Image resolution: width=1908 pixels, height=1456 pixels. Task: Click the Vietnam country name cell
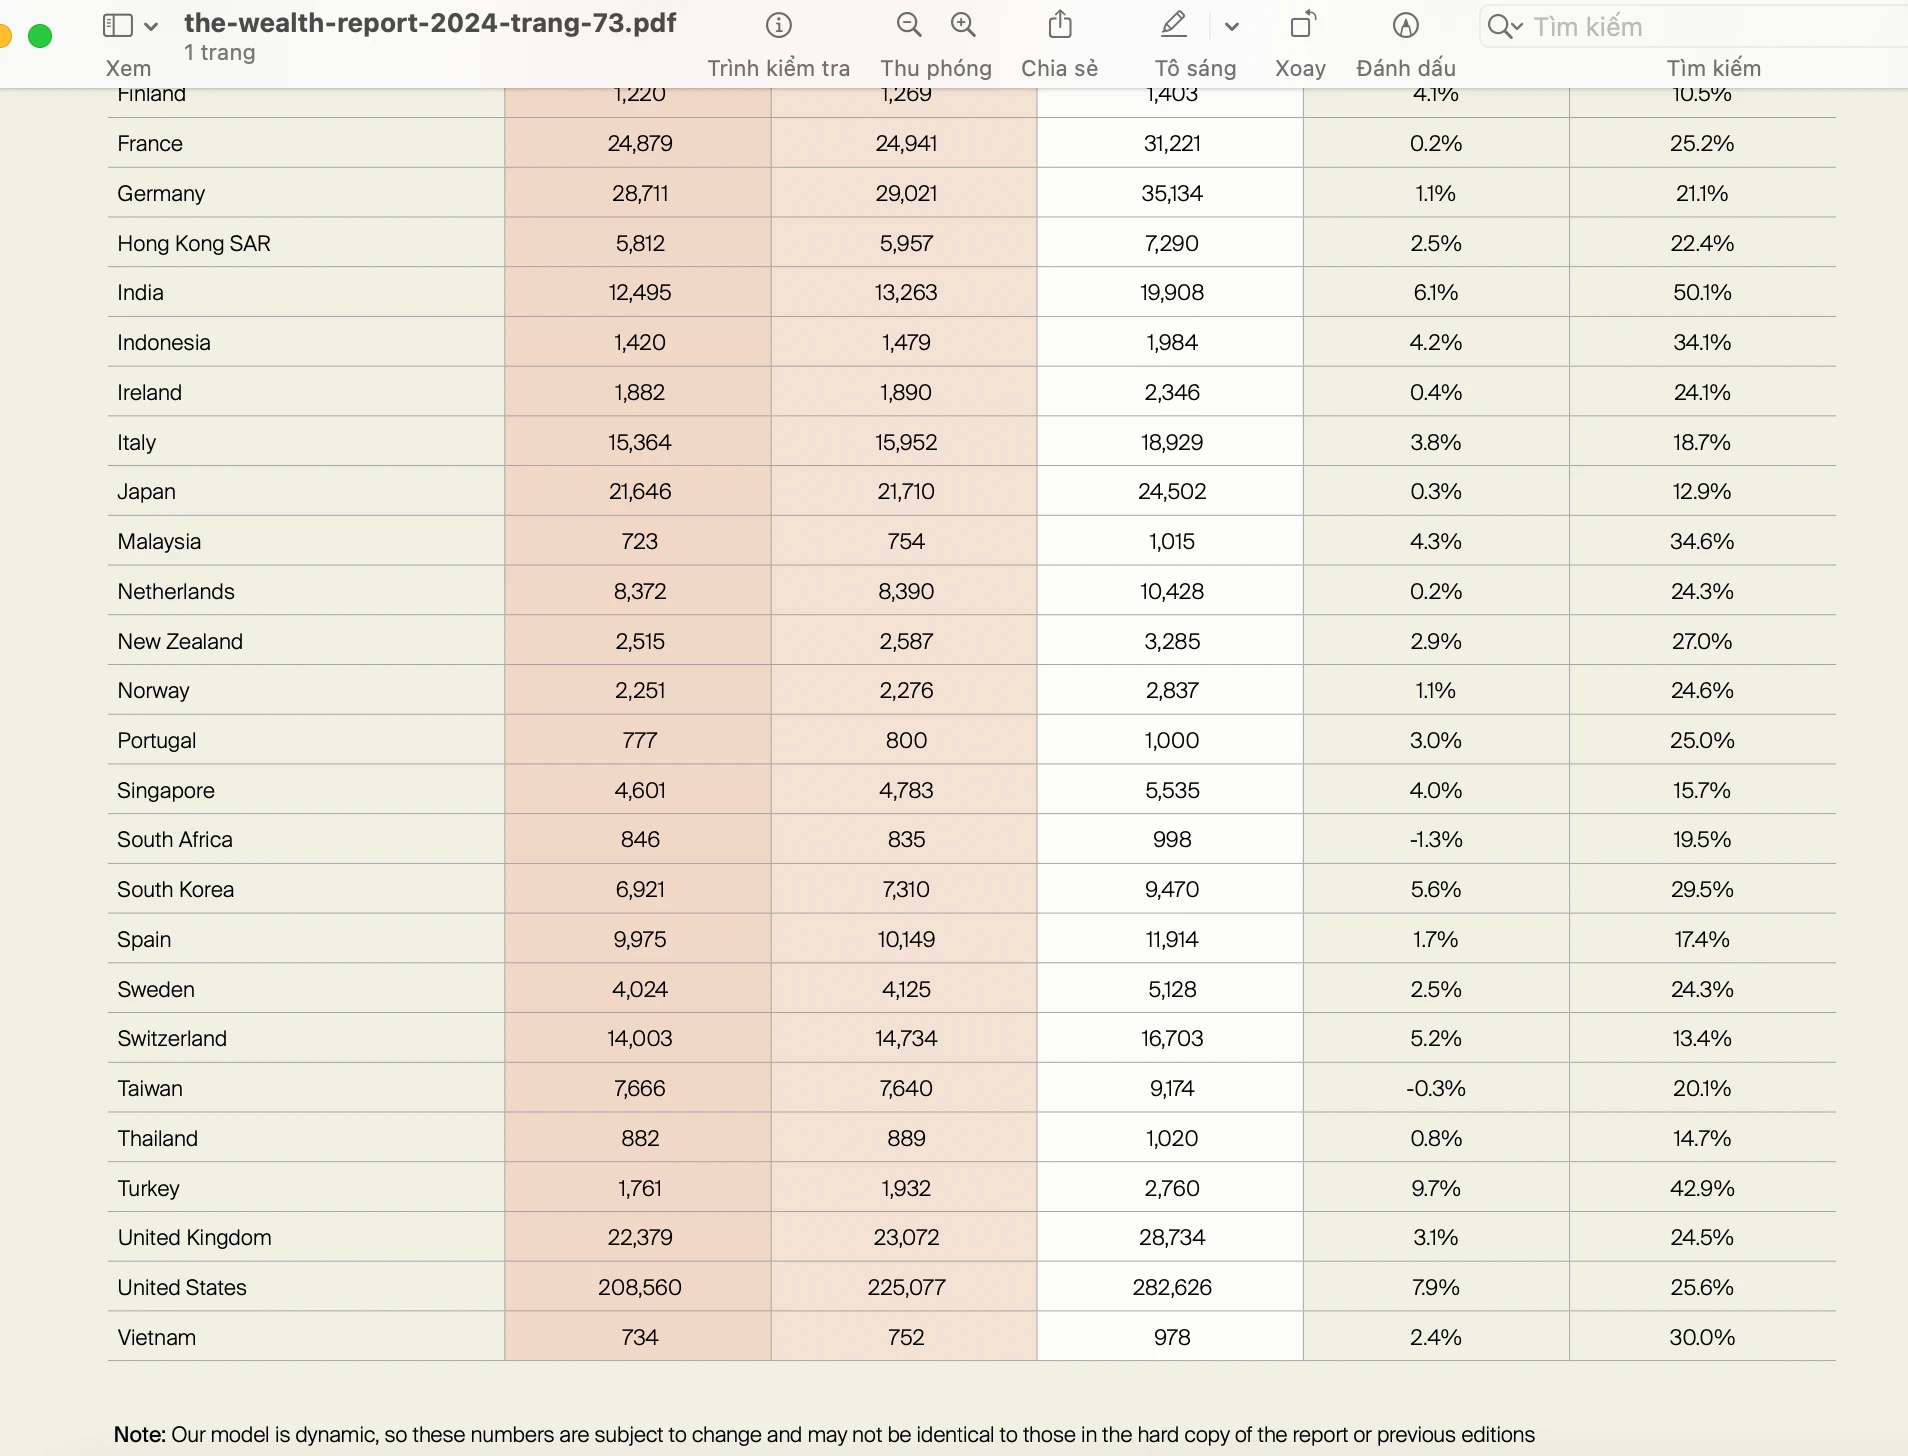[157, 1337]
